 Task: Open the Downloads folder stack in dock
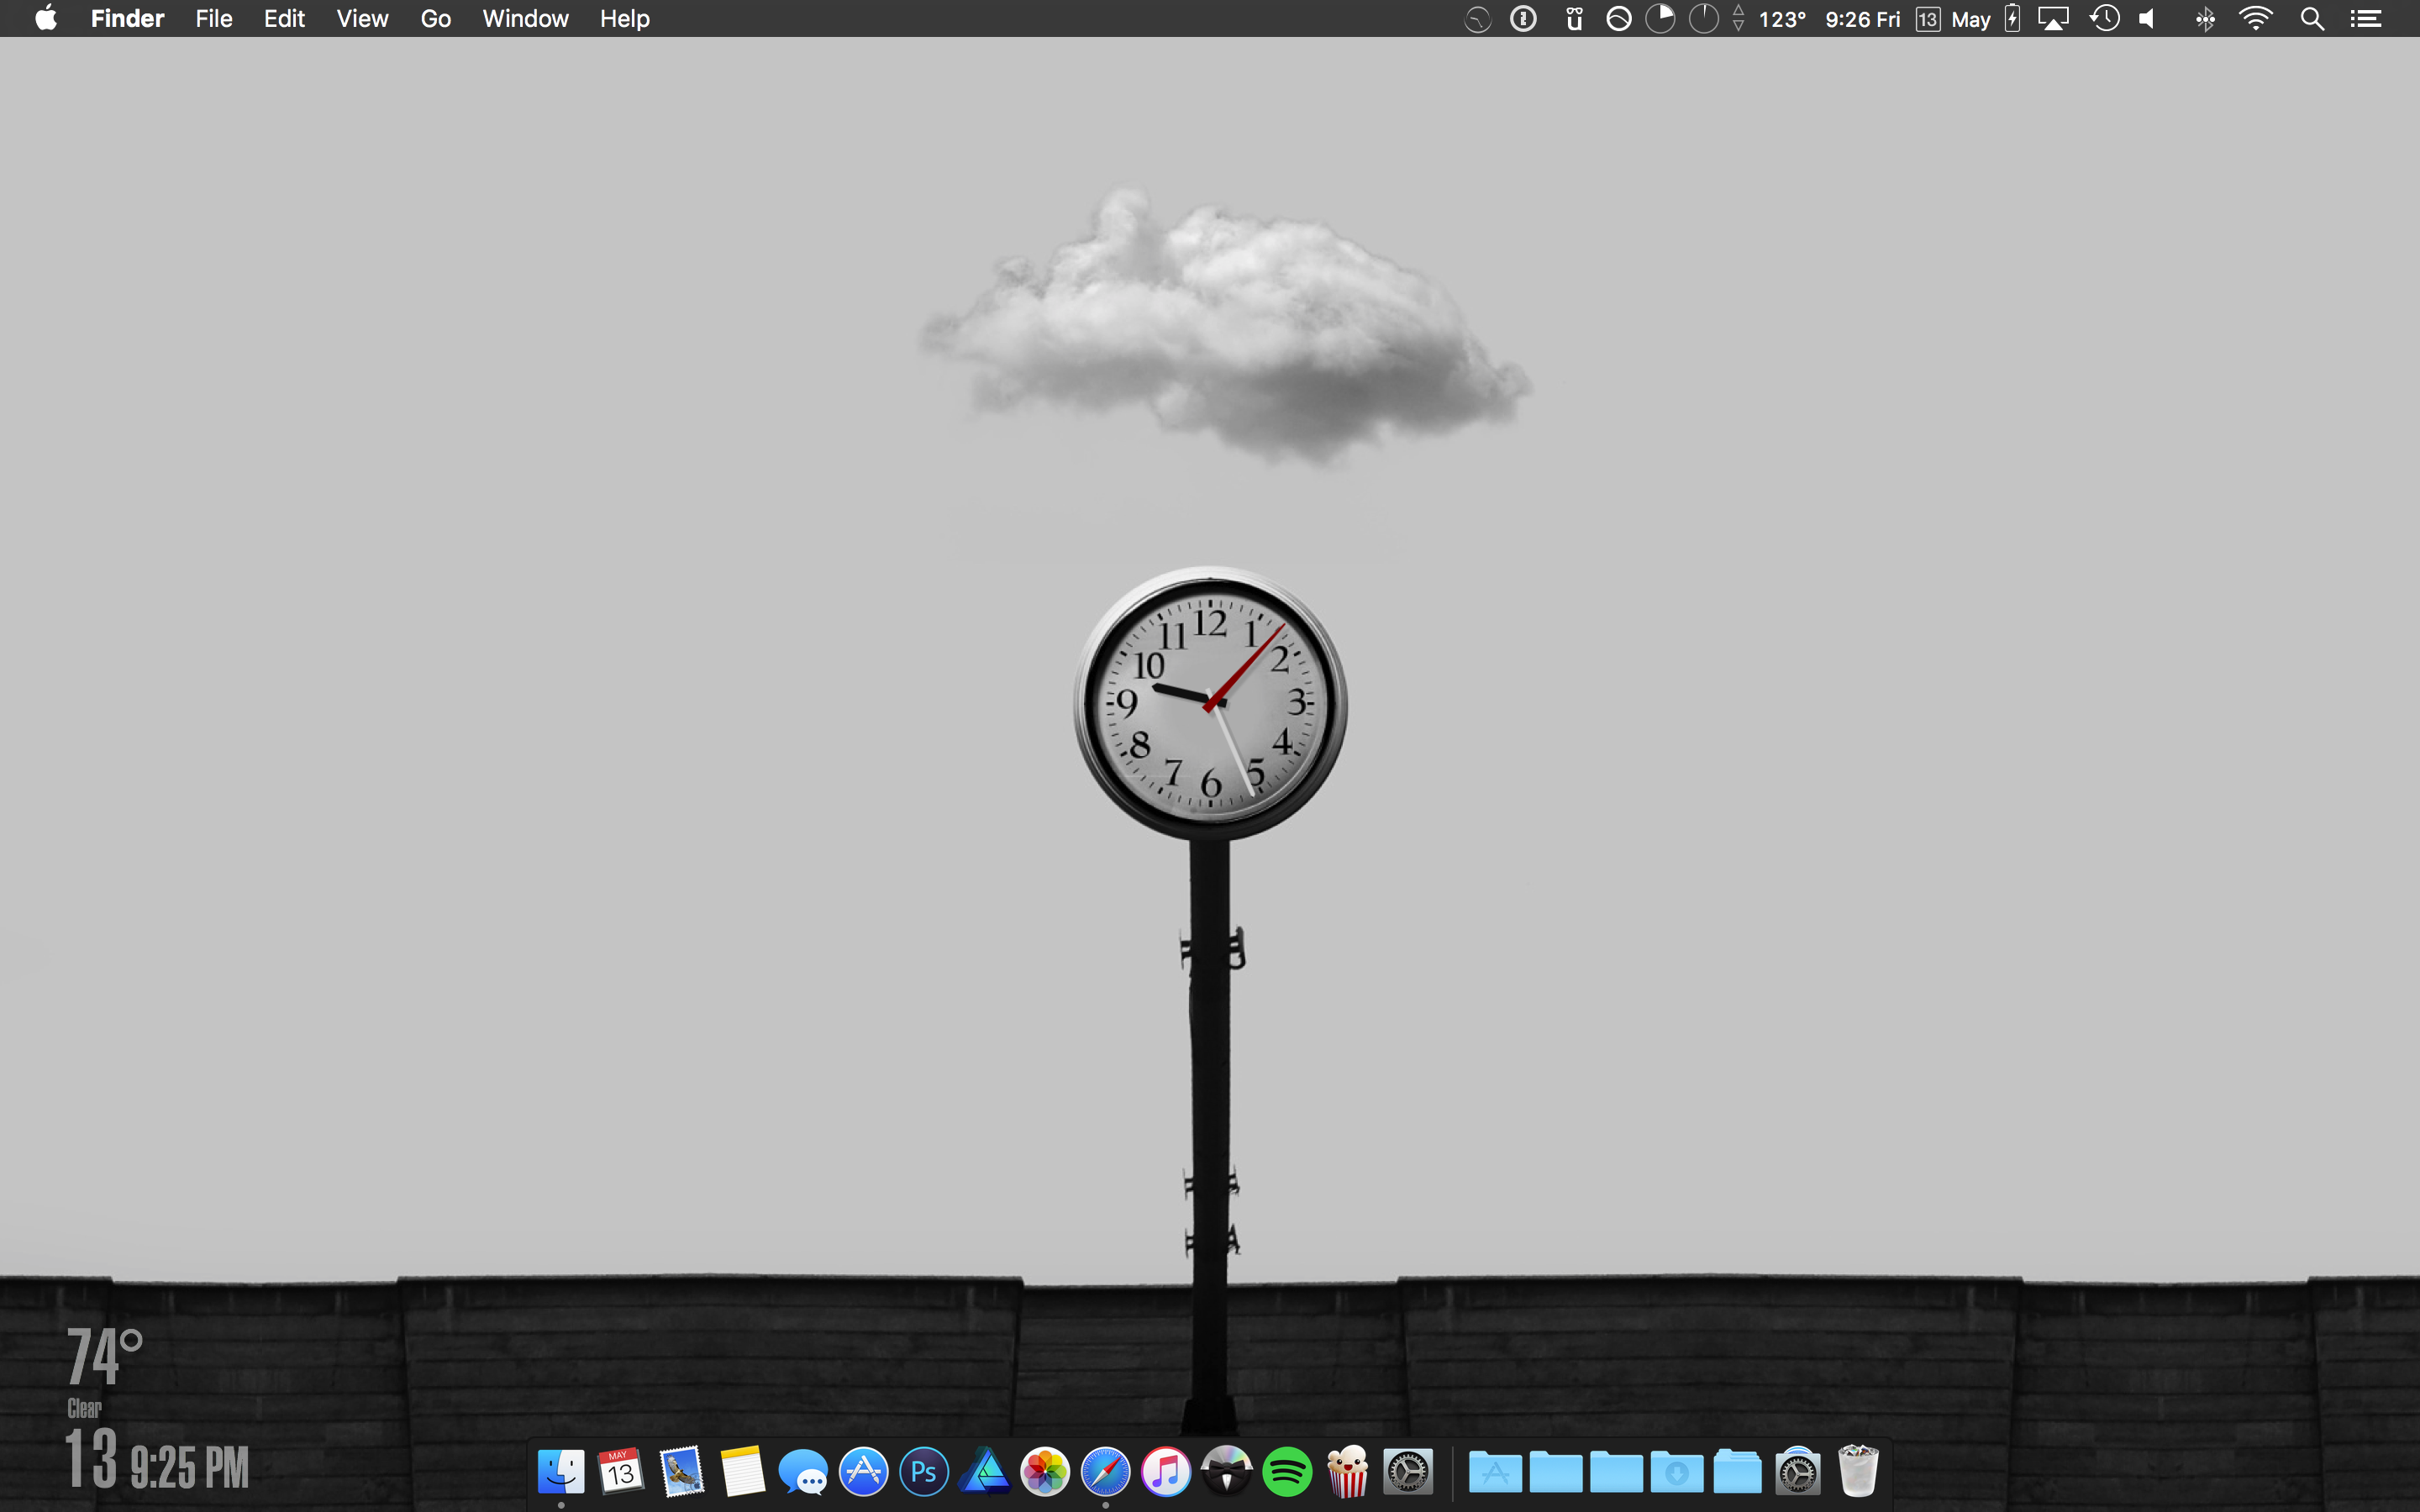pos(1677,1472)
